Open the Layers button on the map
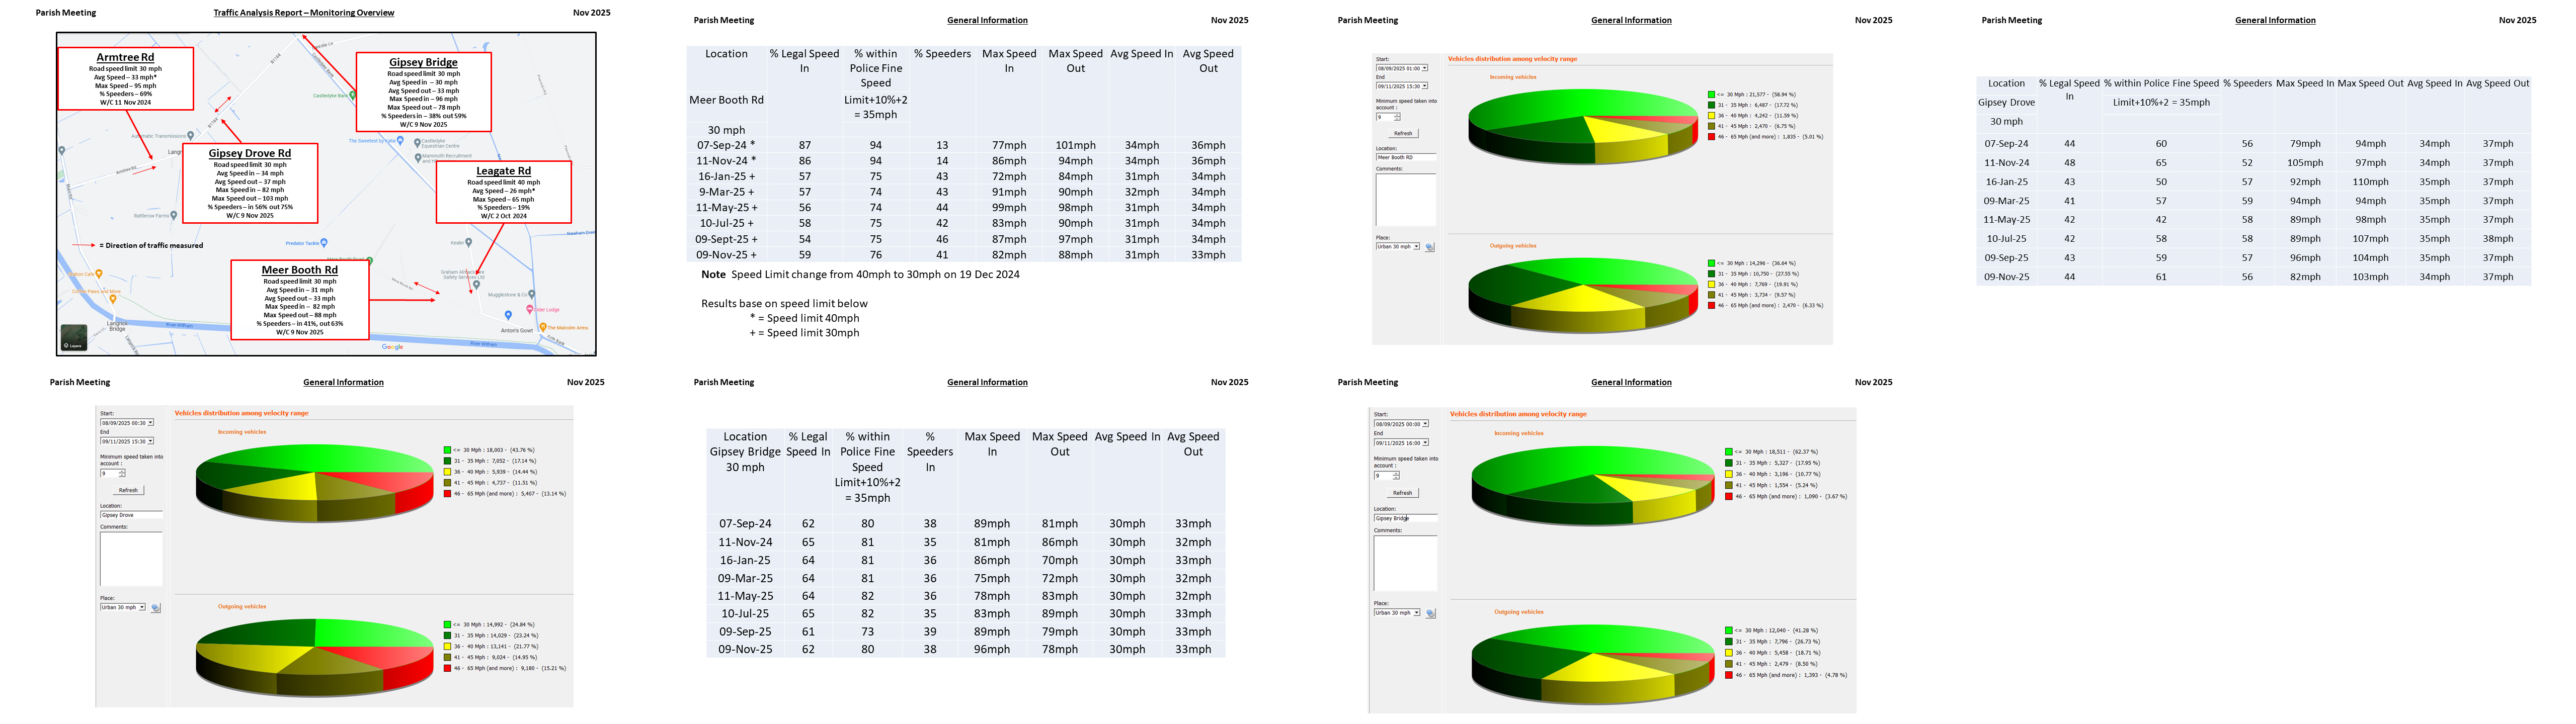 point(73,338)
